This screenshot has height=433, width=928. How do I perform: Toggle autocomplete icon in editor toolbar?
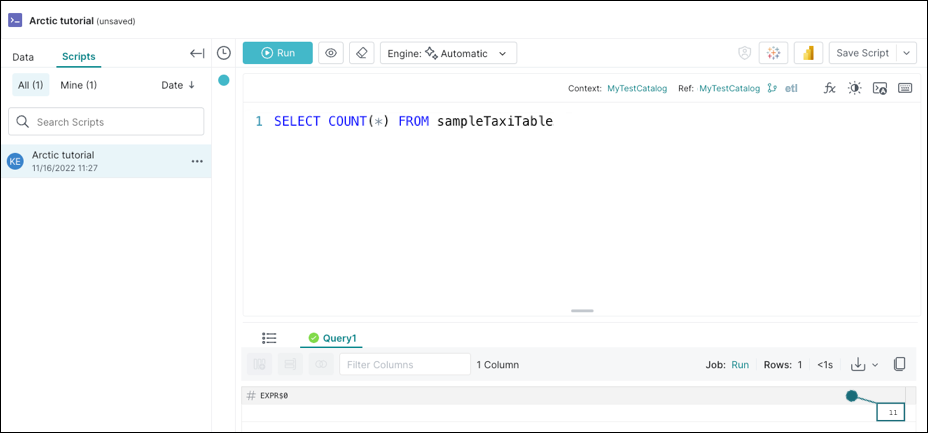tap(879, 88)
